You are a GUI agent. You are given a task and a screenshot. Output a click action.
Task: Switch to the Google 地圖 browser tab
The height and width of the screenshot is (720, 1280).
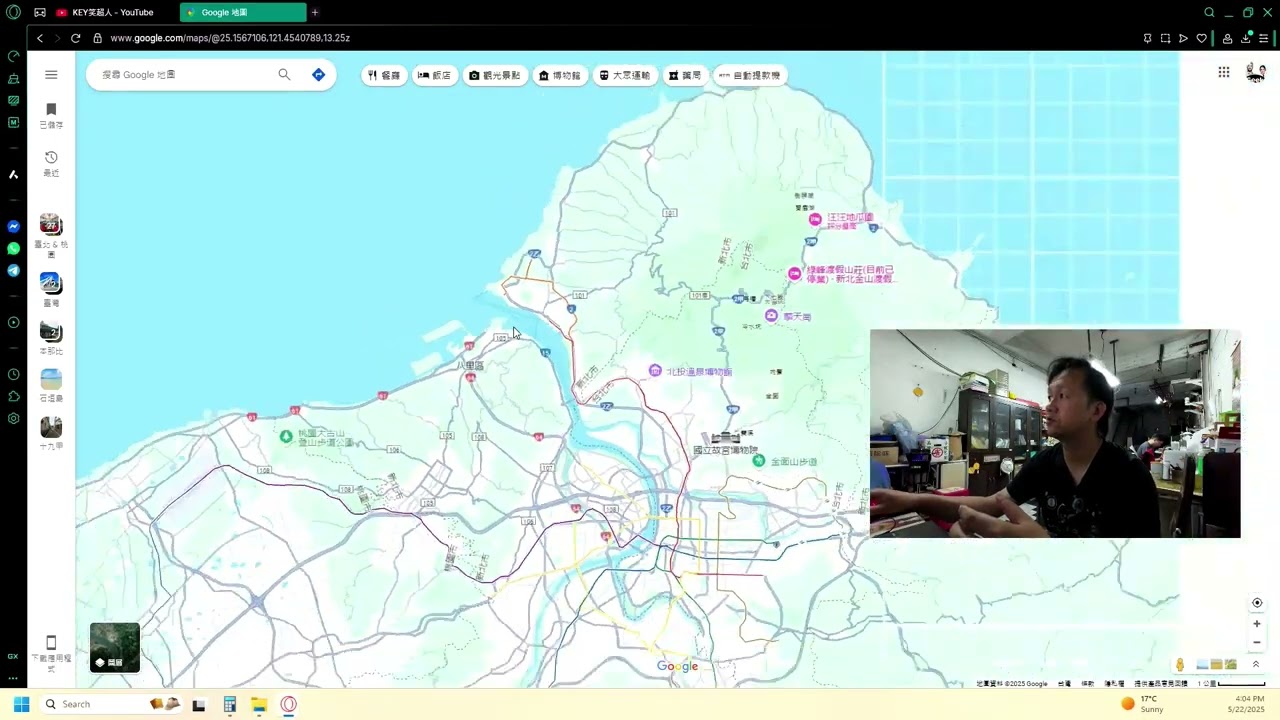[x=243, y=12]
